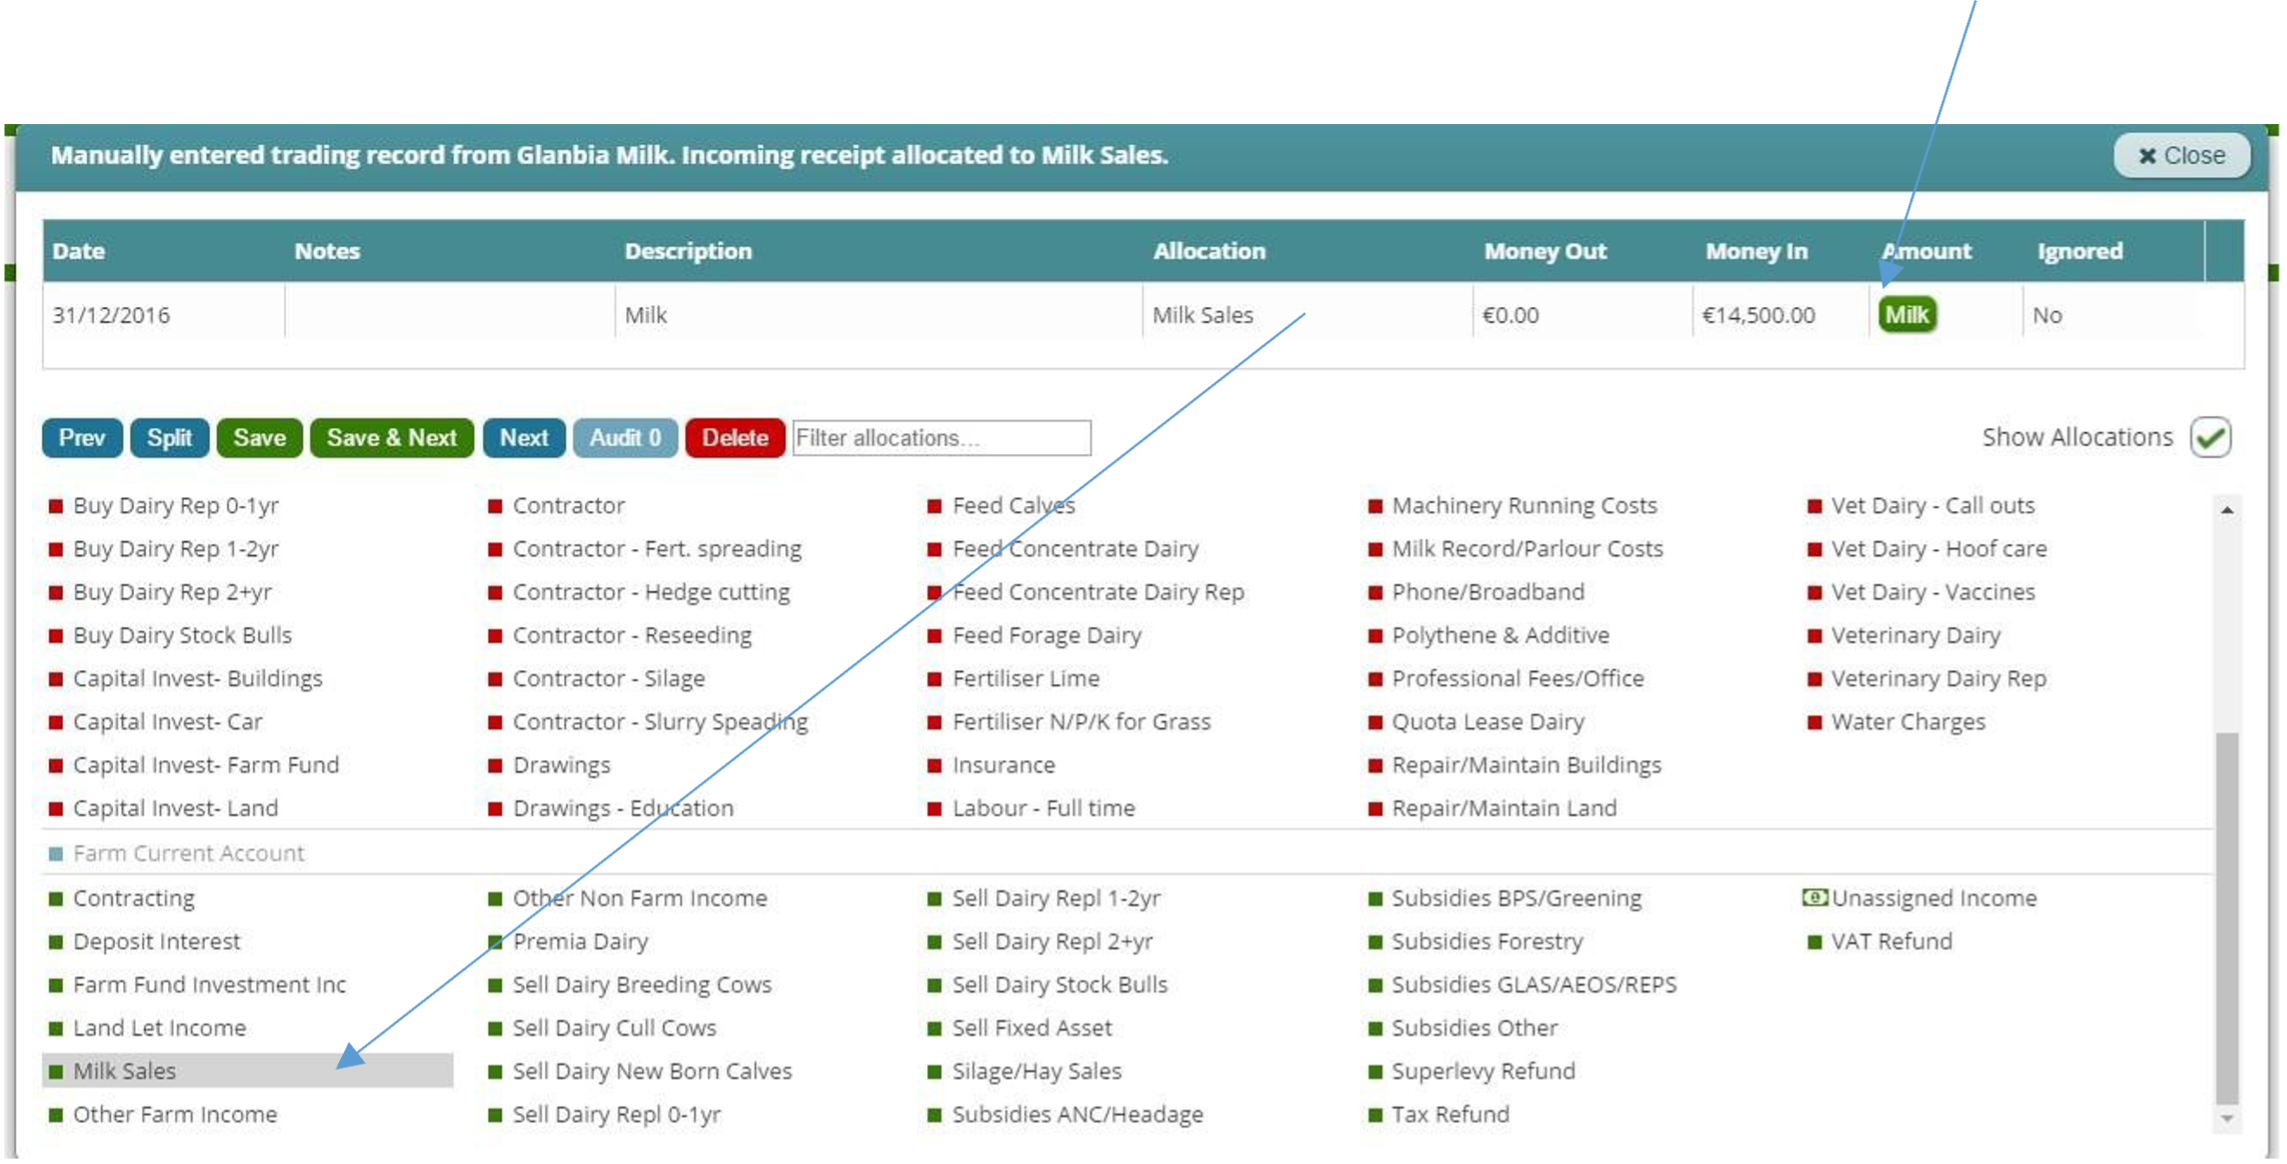Viewport: 2287px width, 1164px height.
Task: Click the green Milk badge in Amount column
Action: 1907,315
